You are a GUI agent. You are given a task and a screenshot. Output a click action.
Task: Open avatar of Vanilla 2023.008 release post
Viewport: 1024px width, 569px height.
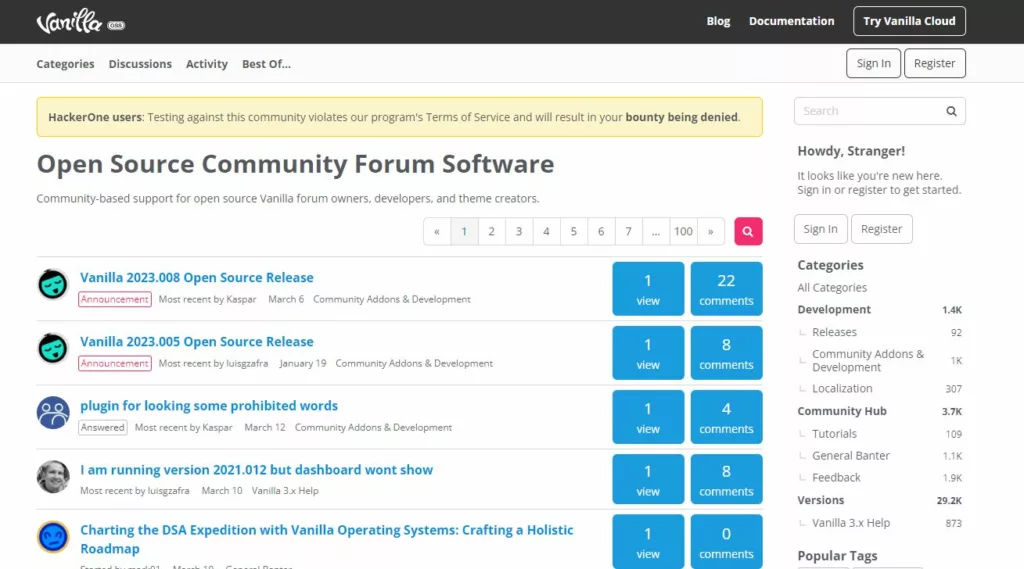click(x=53, y=284)
